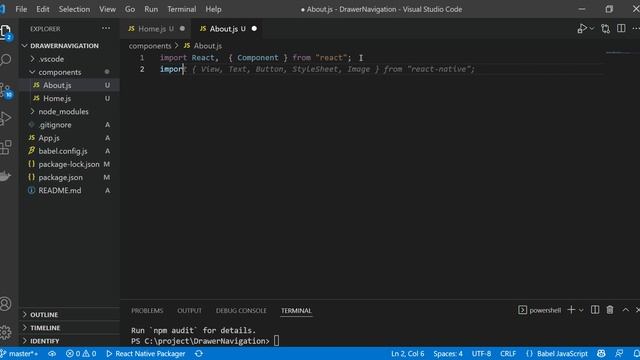The height and width of the screenshot is (360, 640).
Task: Split the terminal panel
Action: (x=595, y=310)
